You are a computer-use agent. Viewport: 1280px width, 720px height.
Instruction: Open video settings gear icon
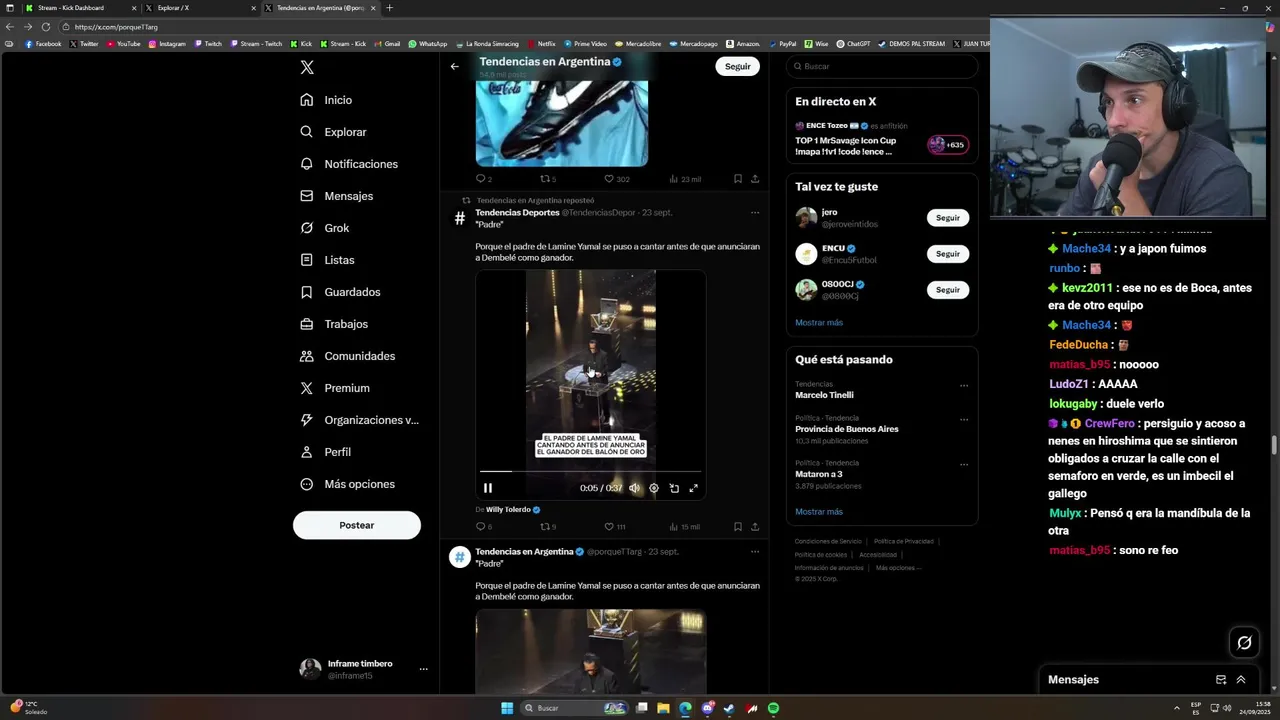[x=654, y=488]
